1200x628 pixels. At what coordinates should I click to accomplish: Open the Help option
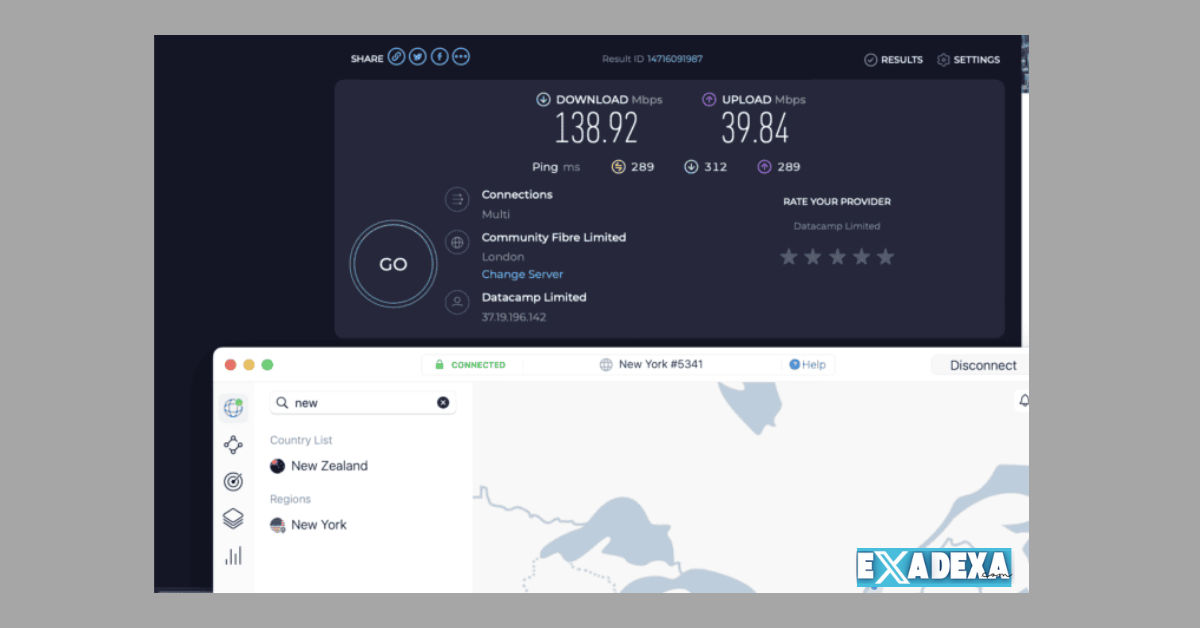click(808, 364)
